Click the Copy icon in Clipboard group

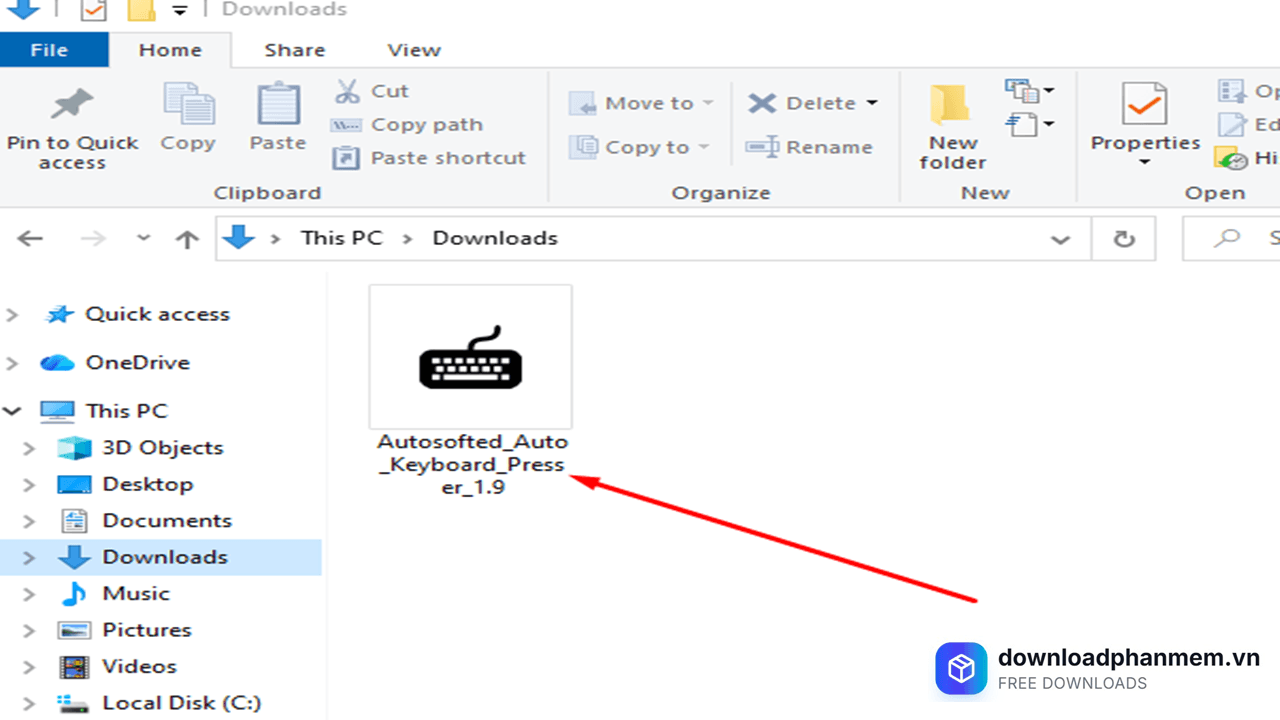[188, 105]
